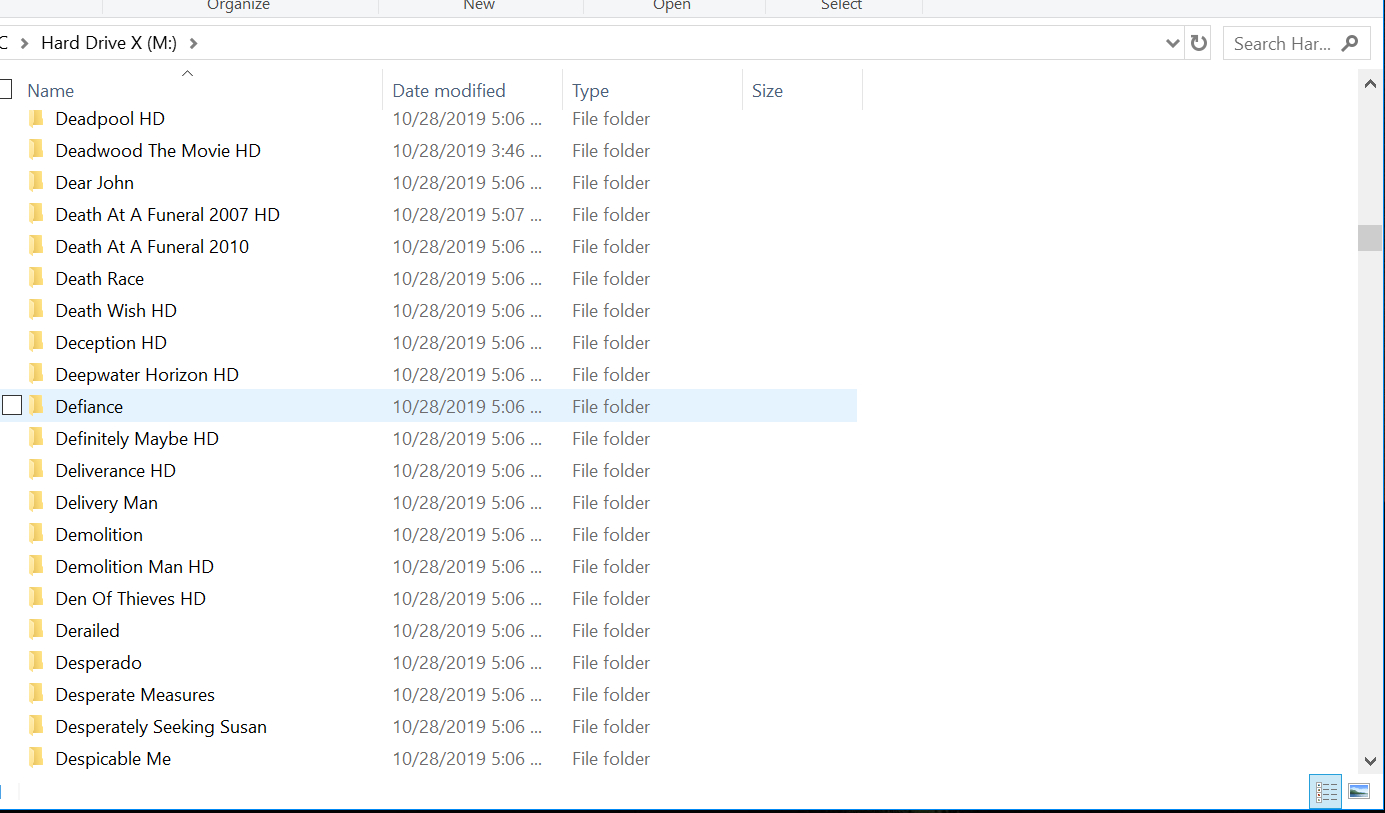The height and width of the screenshot is (813, 1385).
Task: Select the Death Race folder name
Action: pos(100,279)
